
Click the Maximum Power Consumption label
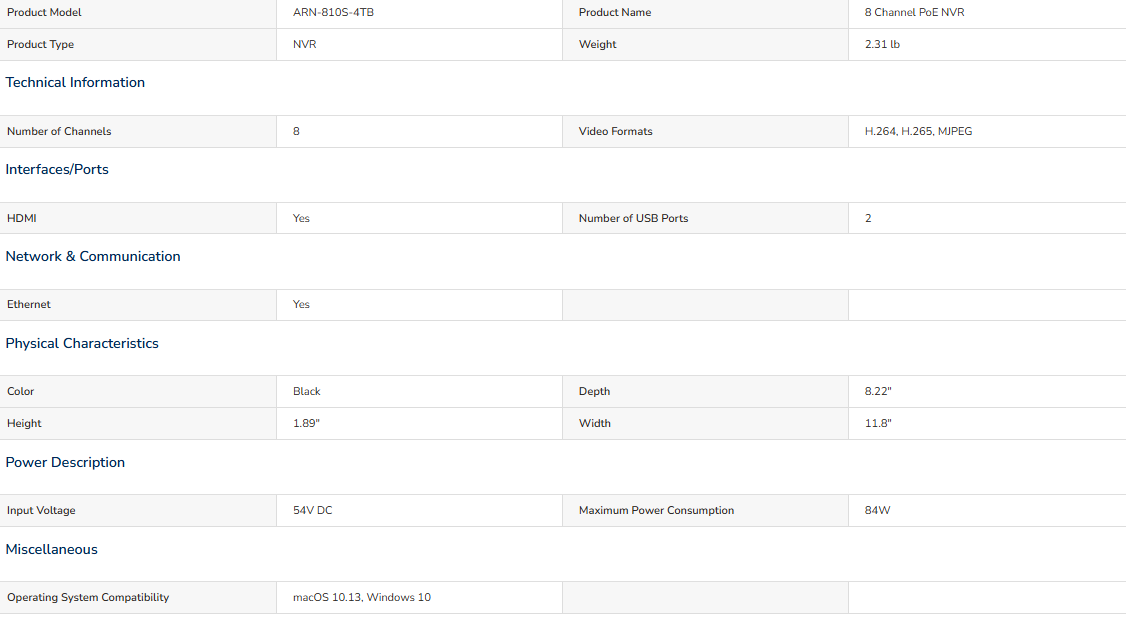[656, 510]
